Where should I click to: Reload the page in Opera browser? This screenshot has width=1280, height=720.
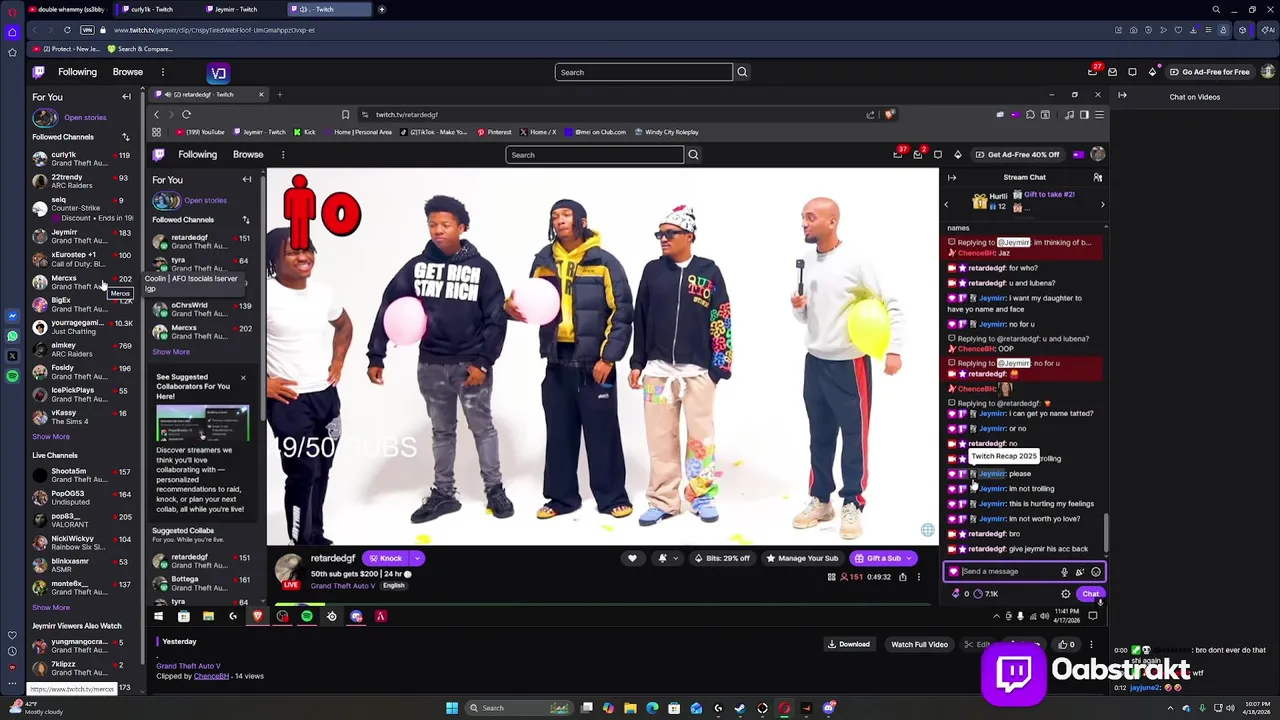point(67,30)
